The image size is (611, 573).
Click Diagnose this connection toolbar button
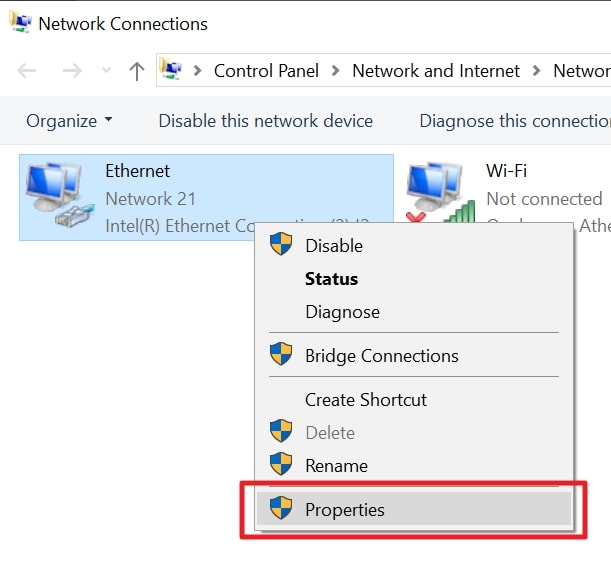pyautogui.click(x=515, y=121)
